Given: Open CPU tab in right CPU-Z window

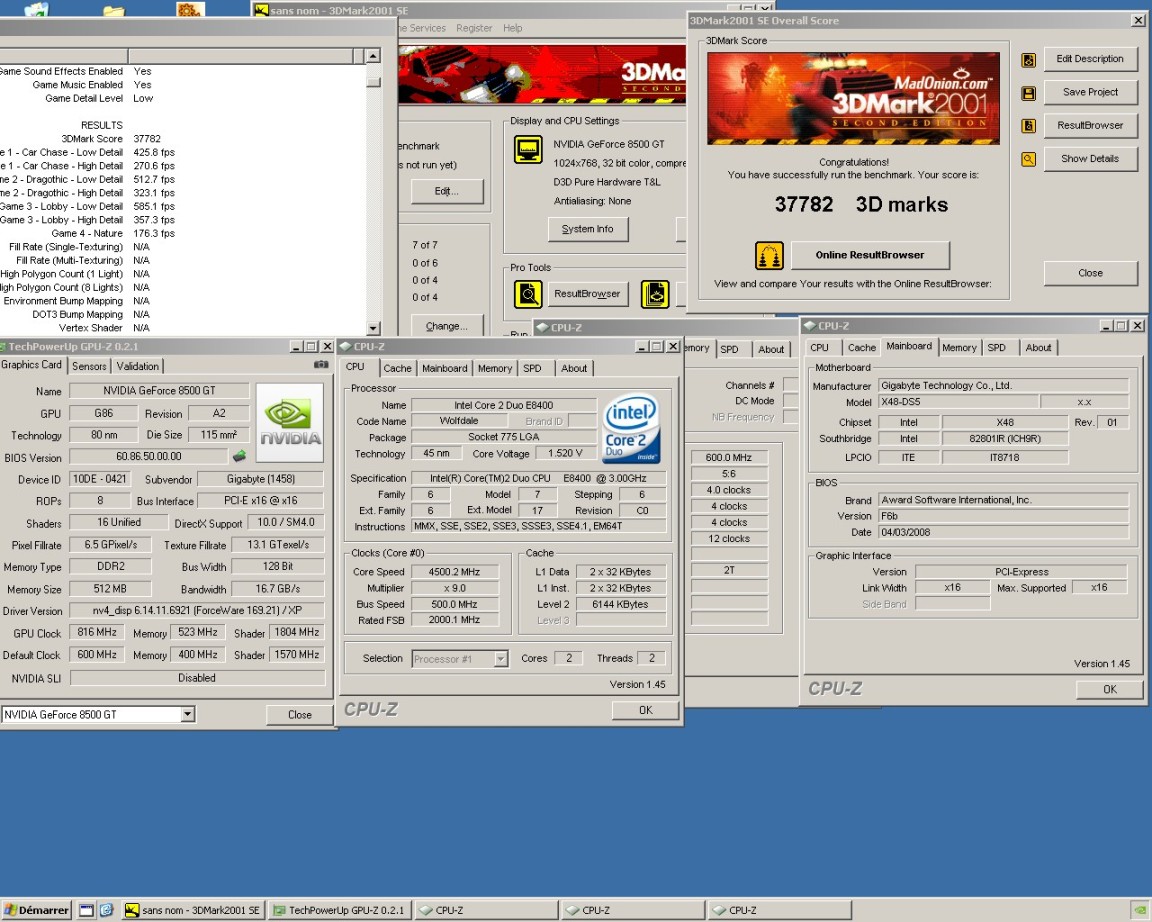Looking at the screenshot, I should coord(820,347).
